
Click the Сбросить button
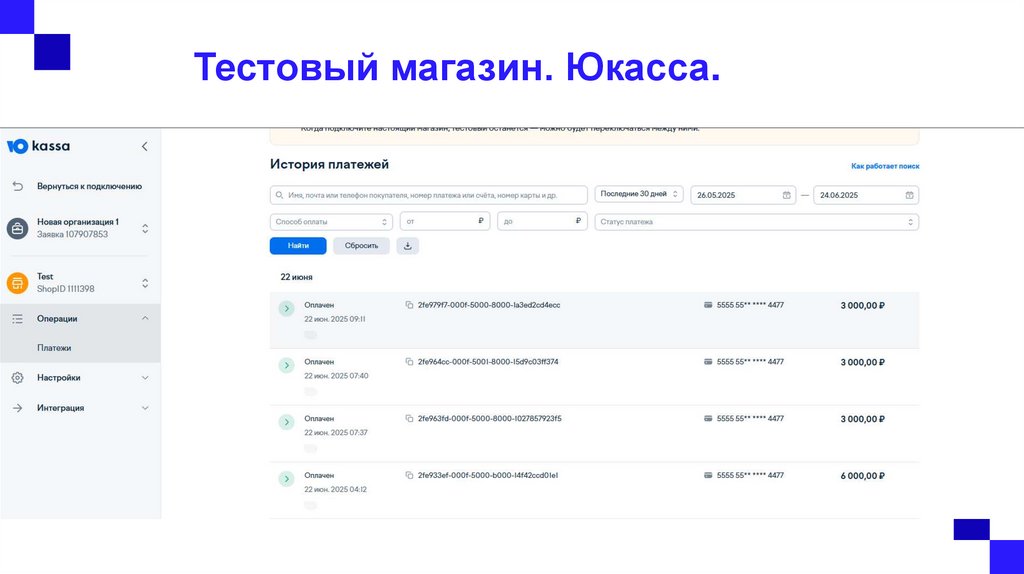point(361,246)
